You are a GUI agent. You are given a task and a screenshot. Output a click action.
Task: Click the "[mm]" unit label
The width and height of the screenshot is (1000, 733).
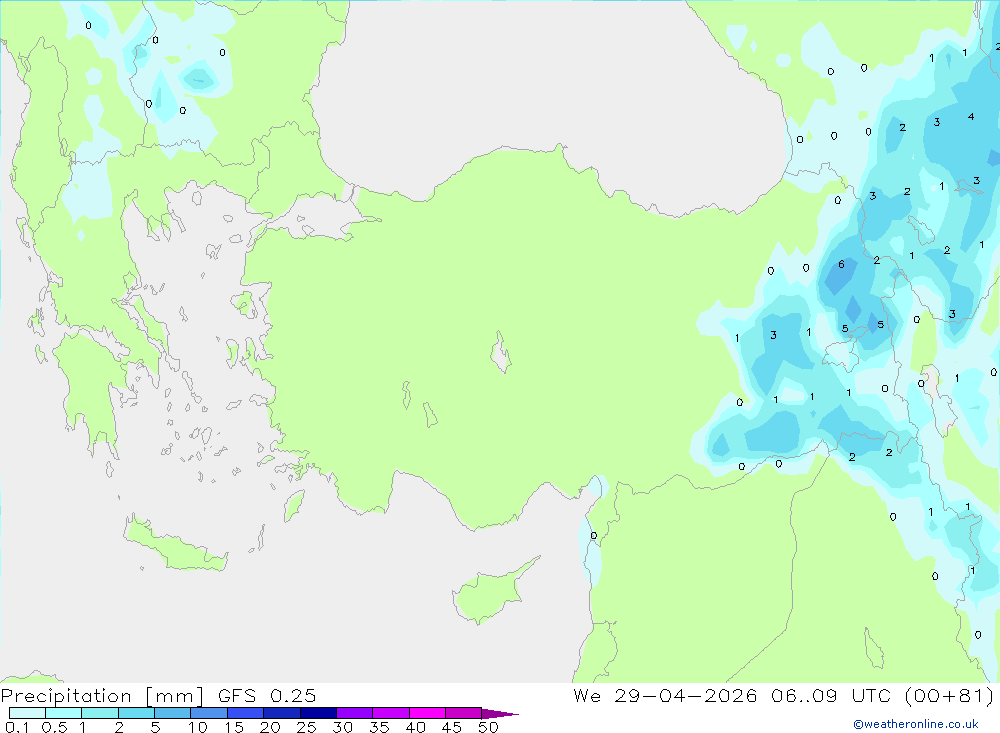pos(175,696)
